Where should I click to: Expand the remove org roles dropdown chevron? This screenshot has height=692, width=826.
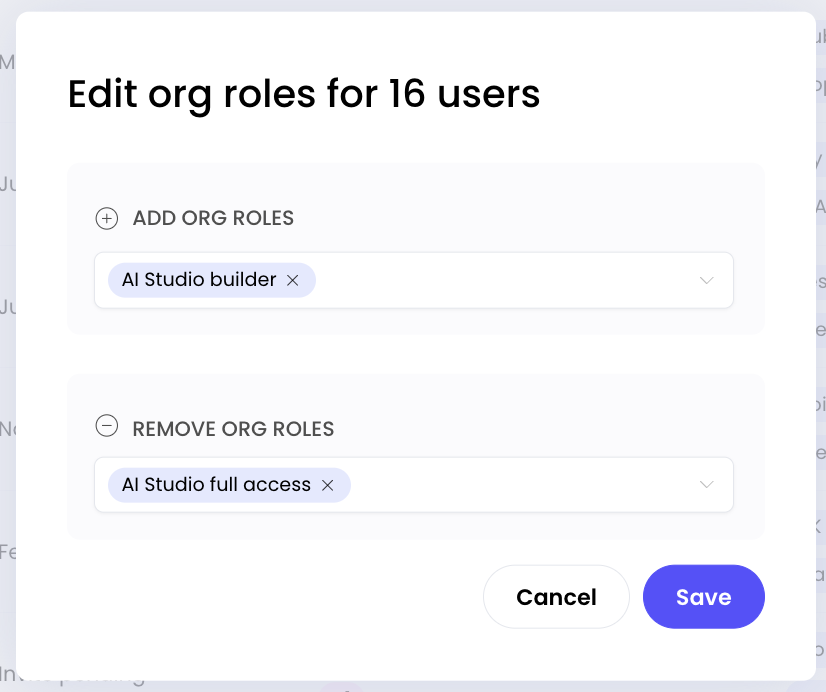click(706, 485)
